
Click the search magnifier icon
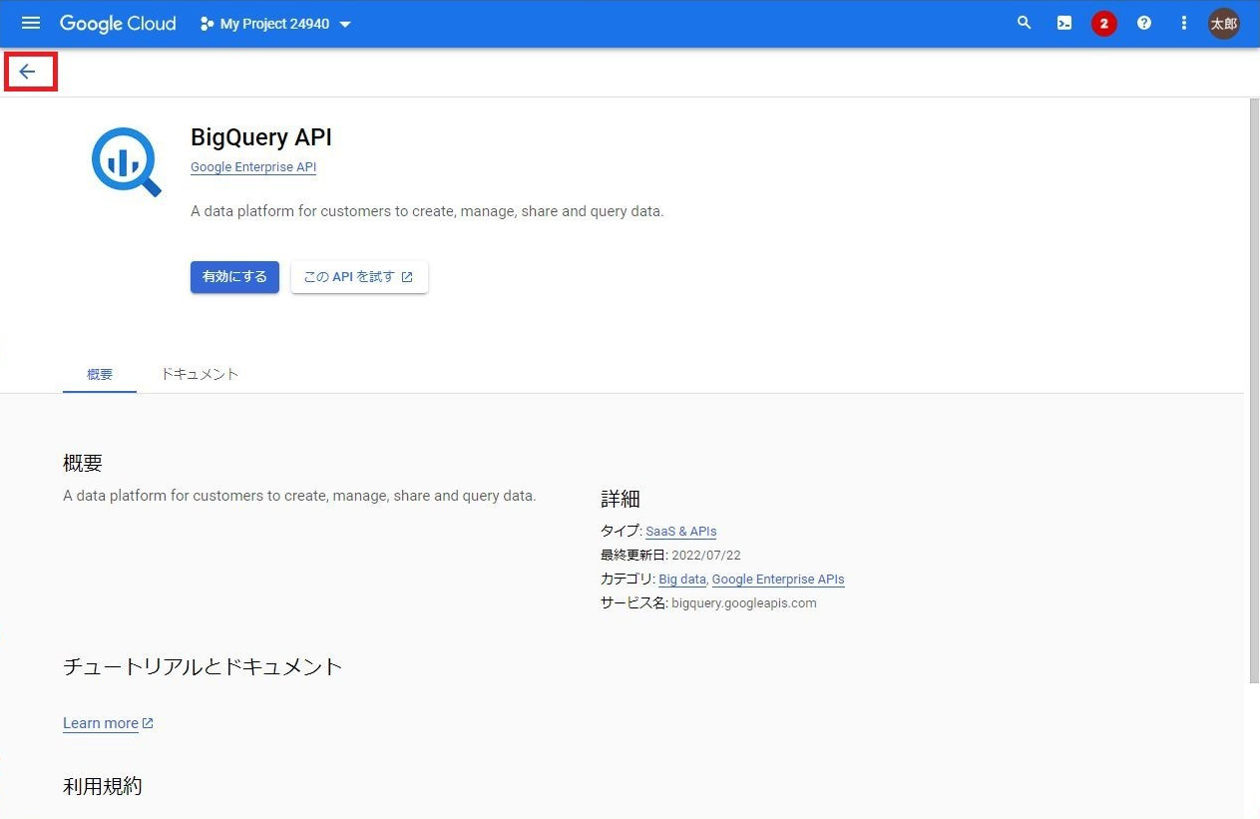click(1024, 23)
